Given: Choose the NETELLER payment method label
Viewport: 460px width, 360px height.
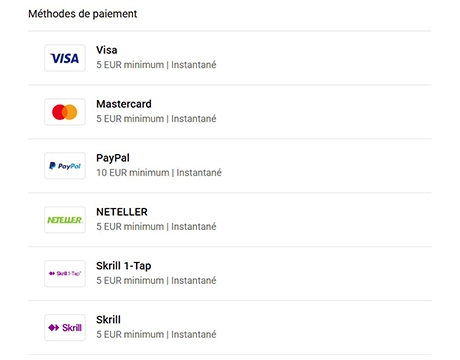Looking at the screenshot, I should (x=122, y=212).
